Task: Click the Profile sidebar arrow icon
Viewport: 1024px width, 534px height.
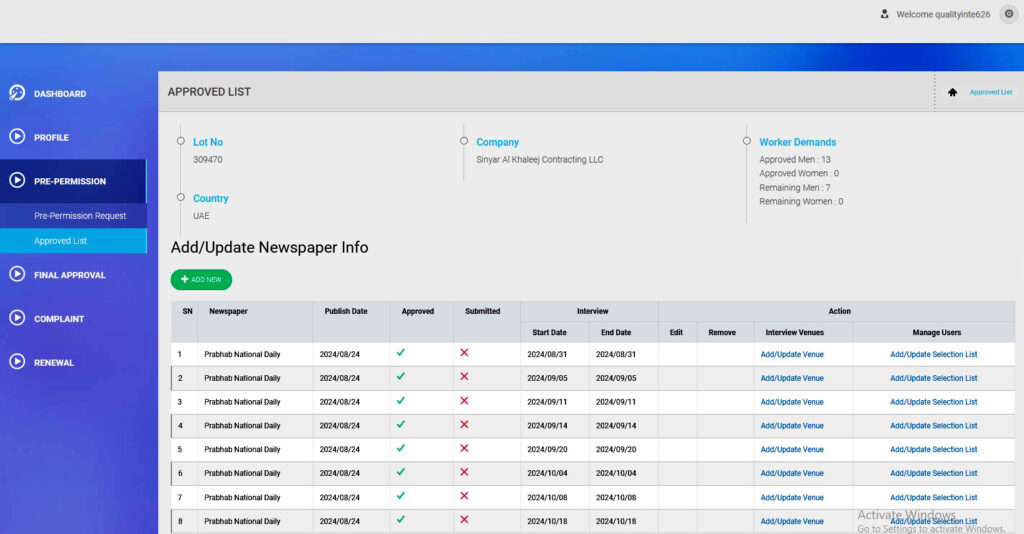Action: tap(17, 137)
